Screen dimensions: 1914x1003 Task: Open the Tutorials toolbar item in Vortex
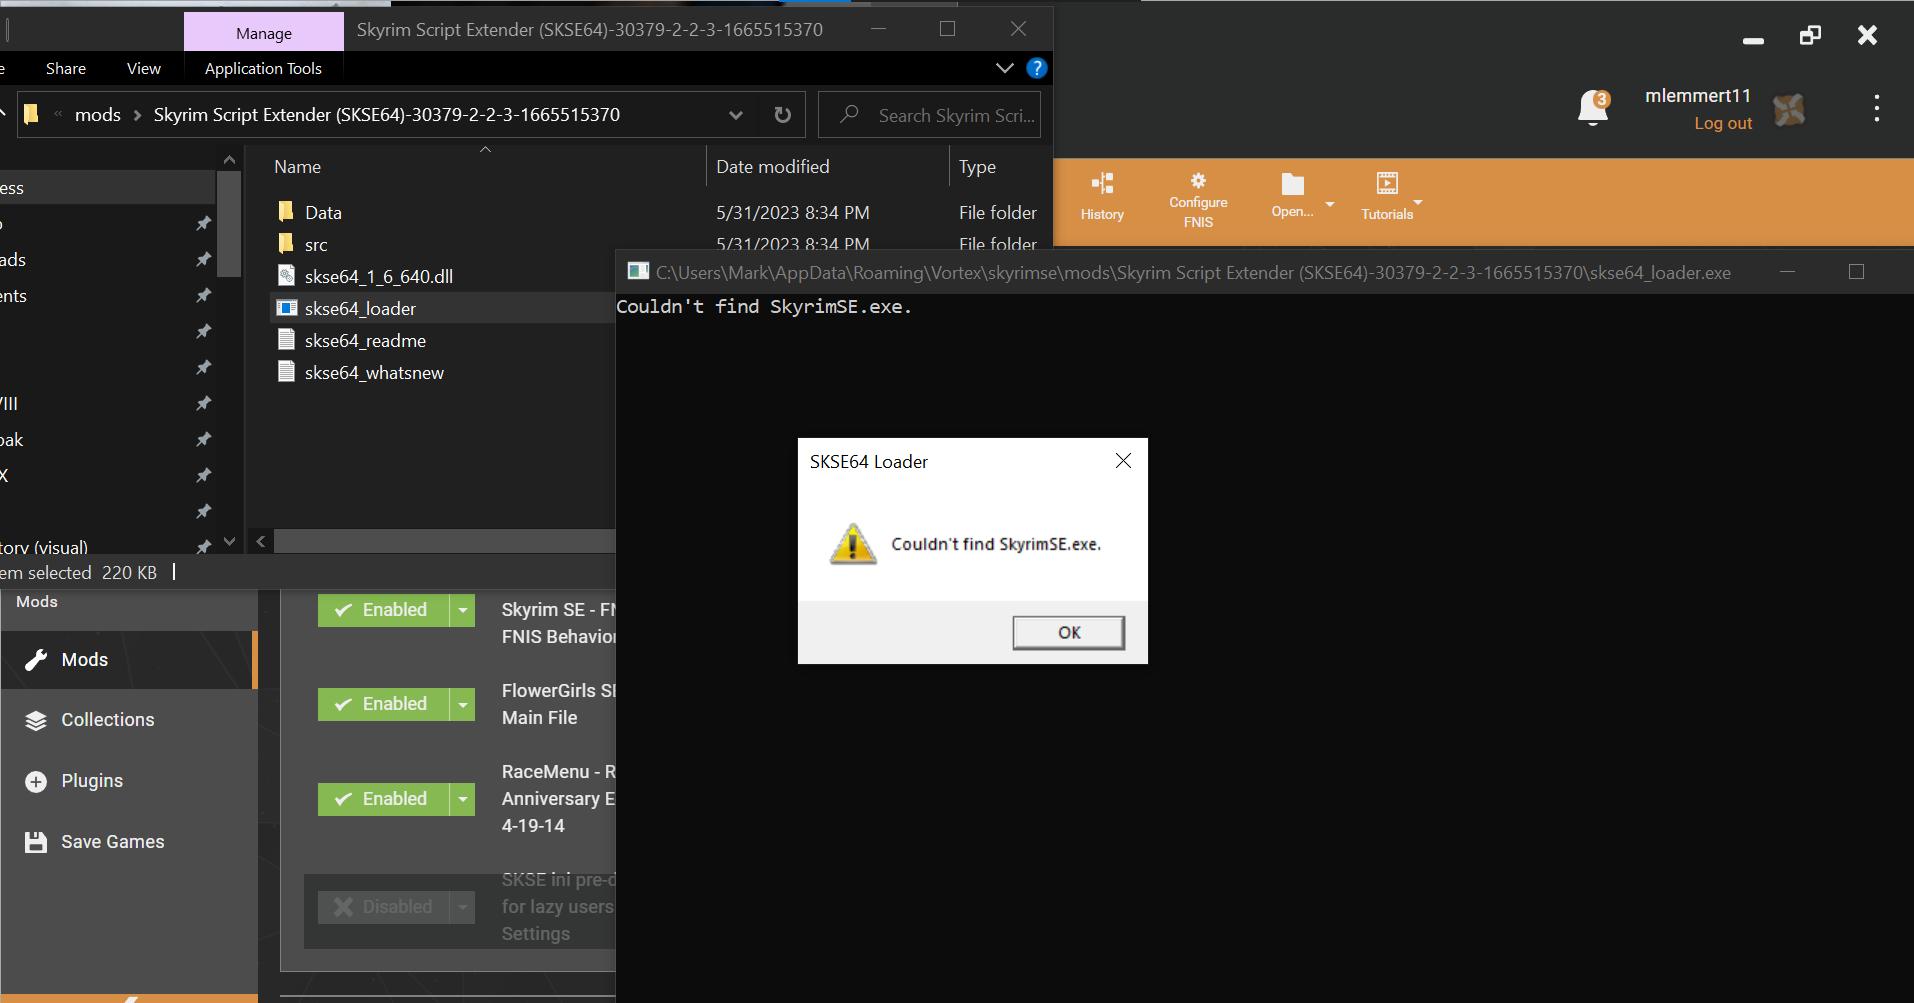click(x=1387, y=196)
